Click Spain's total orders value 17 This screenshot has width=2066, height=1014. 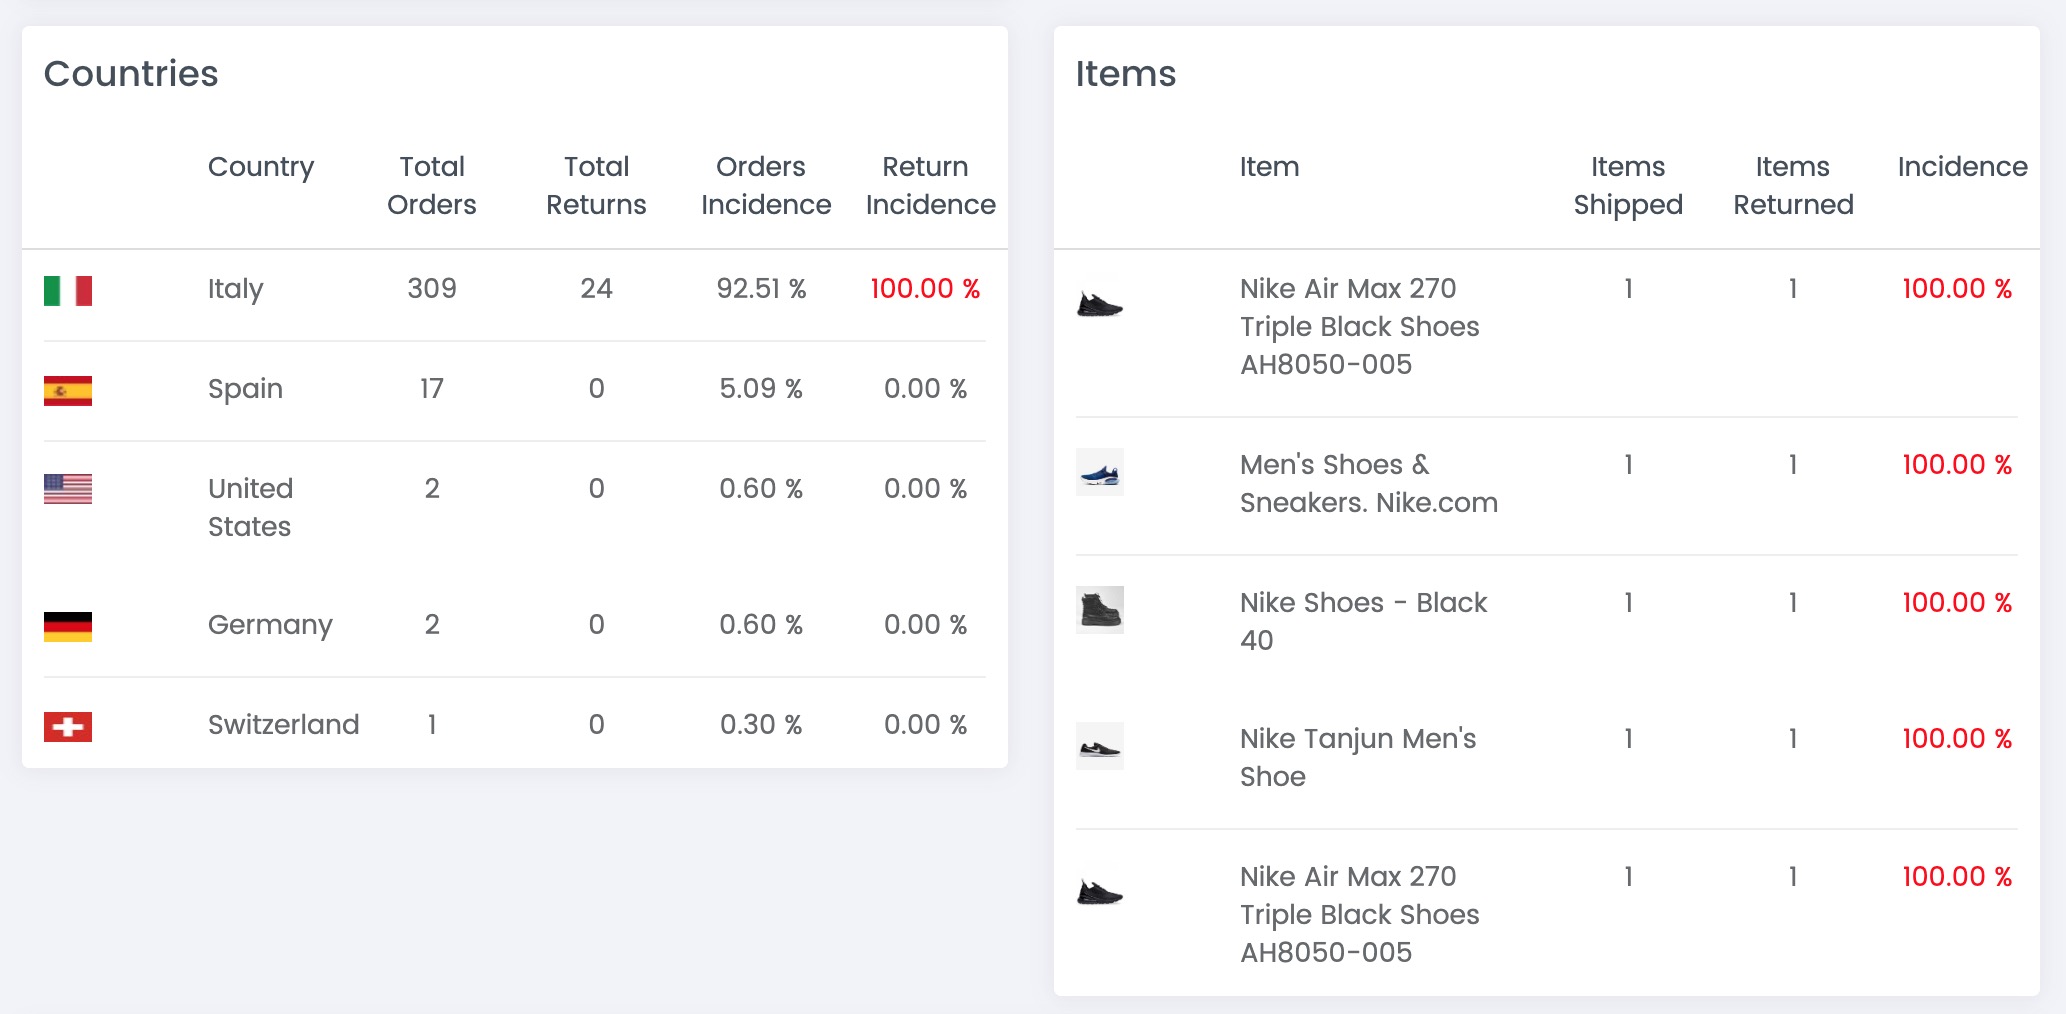point(432,389)
